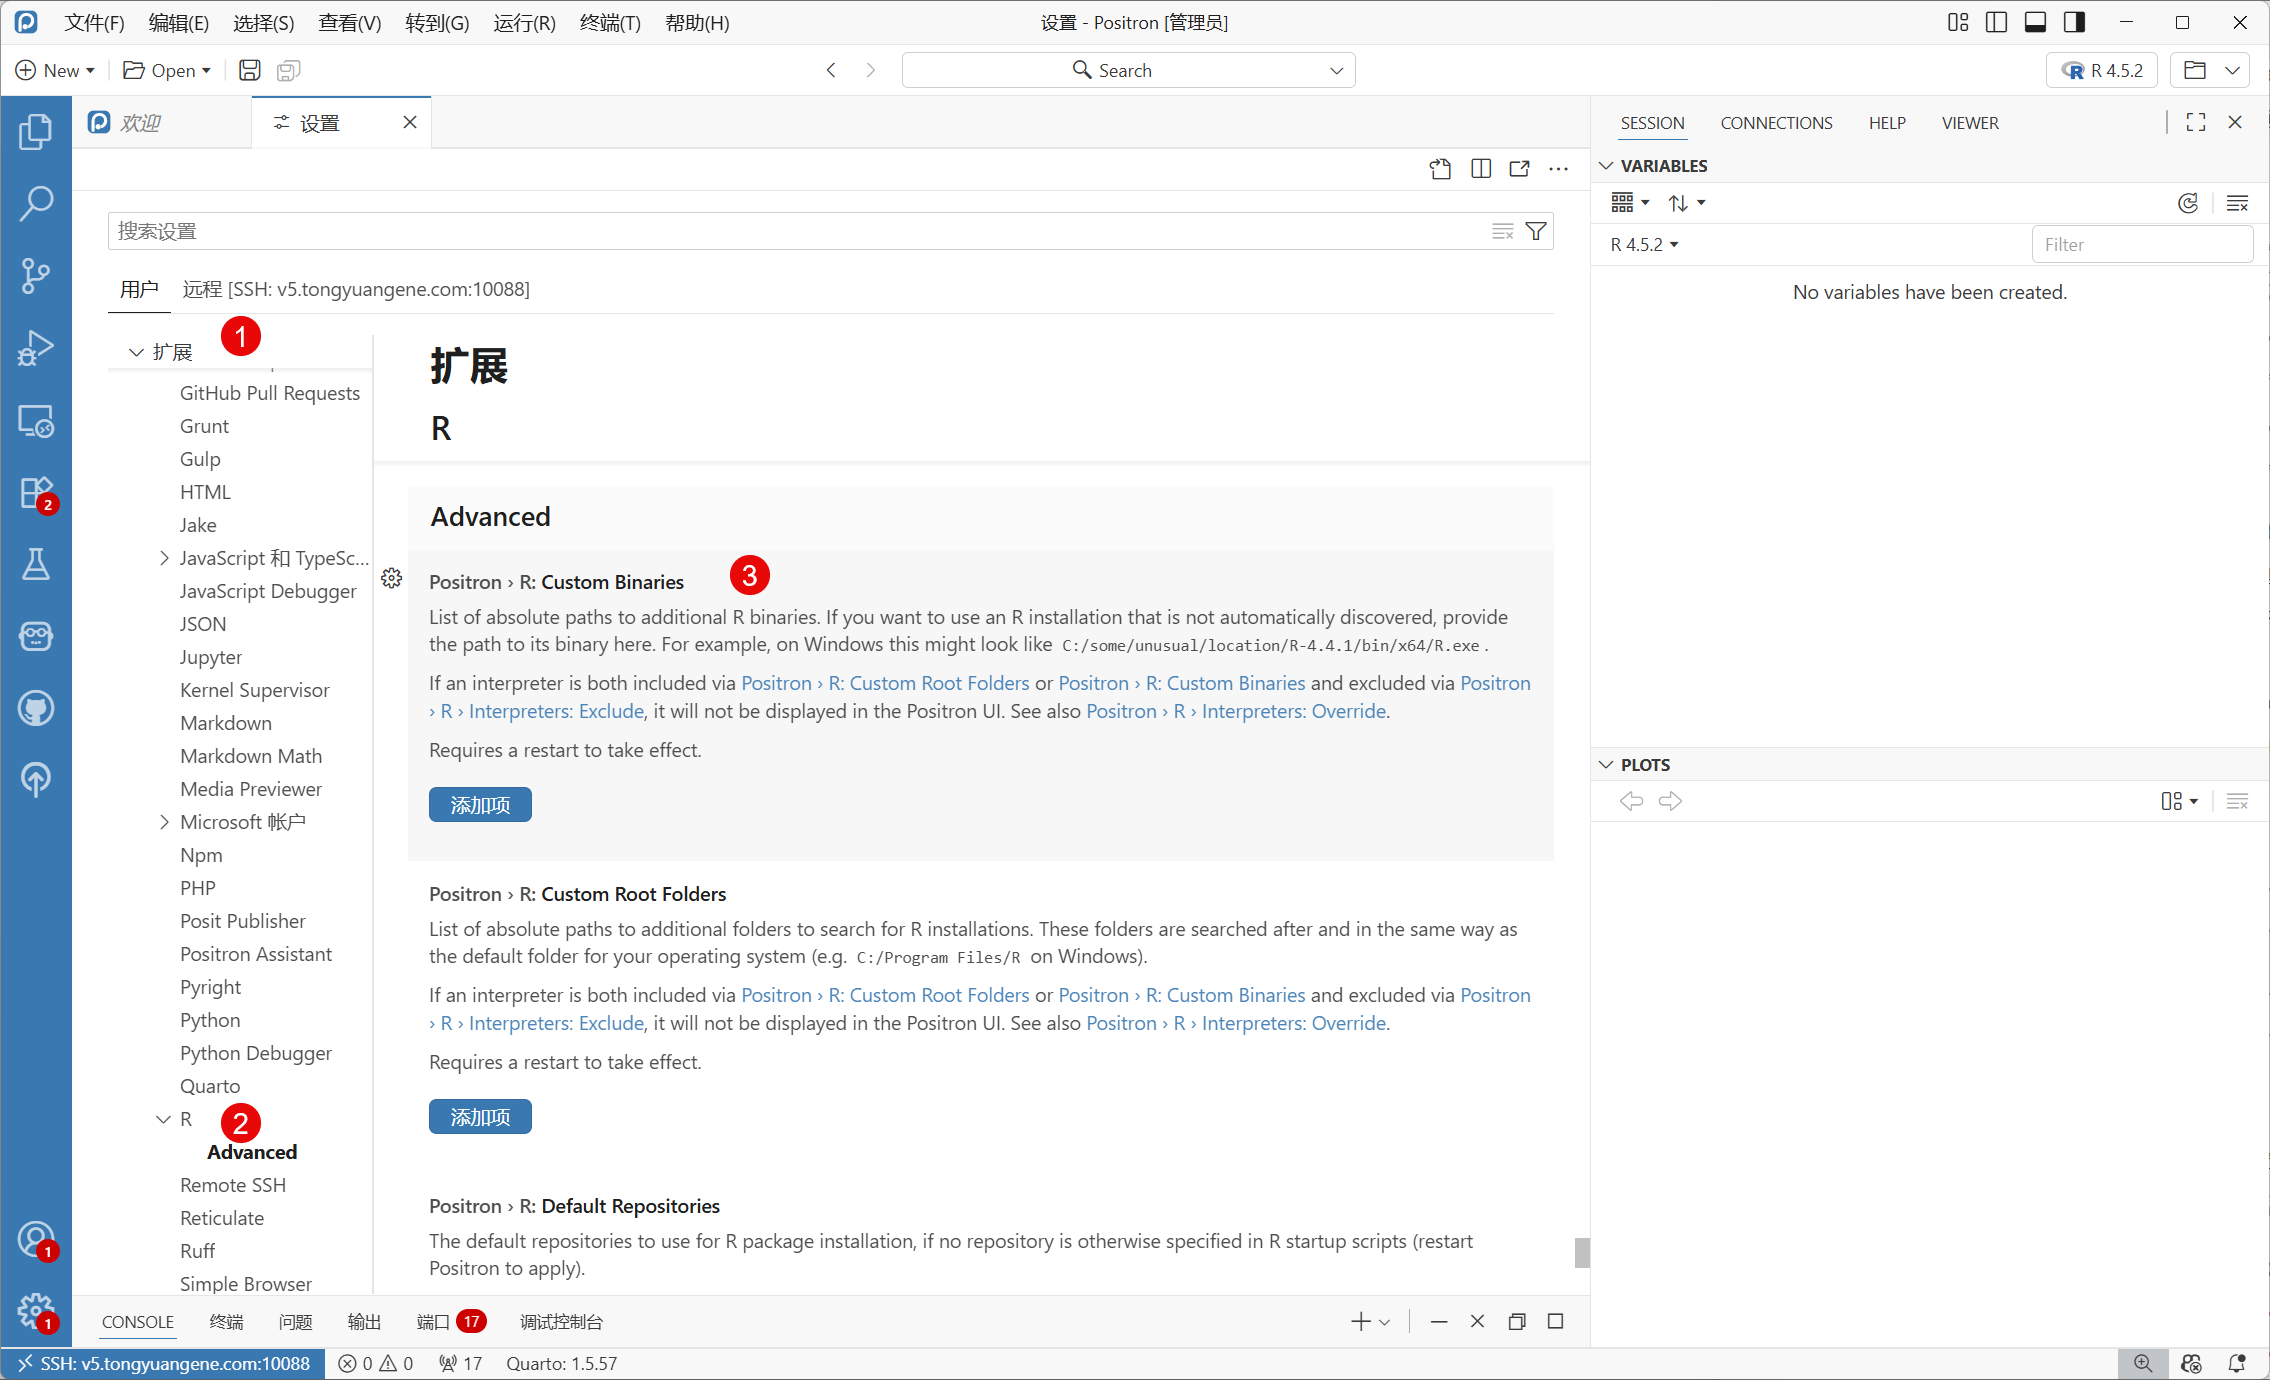Close the 设置 editor tab

pos(410,122)
